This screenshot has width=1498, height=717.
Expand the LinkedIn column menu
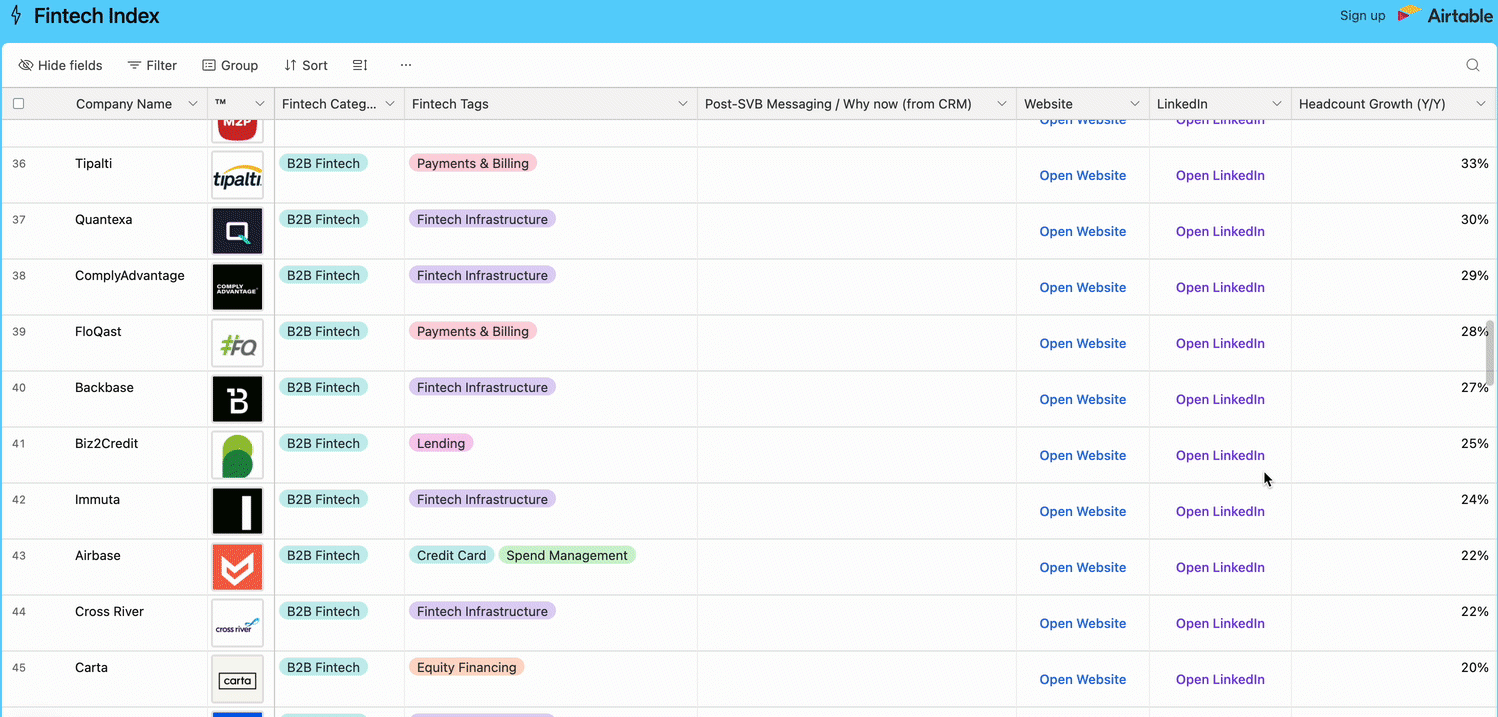click(1277, 104)
